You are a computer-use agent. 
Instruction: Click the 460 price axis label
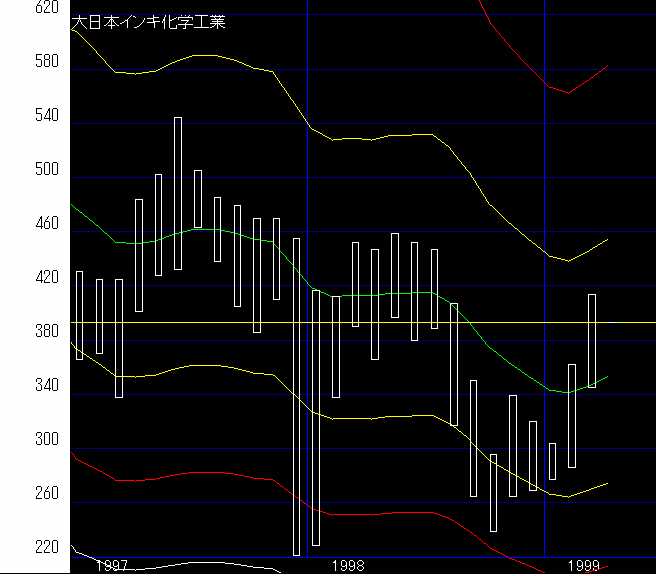pyautogui.click(x=19, y=225)
